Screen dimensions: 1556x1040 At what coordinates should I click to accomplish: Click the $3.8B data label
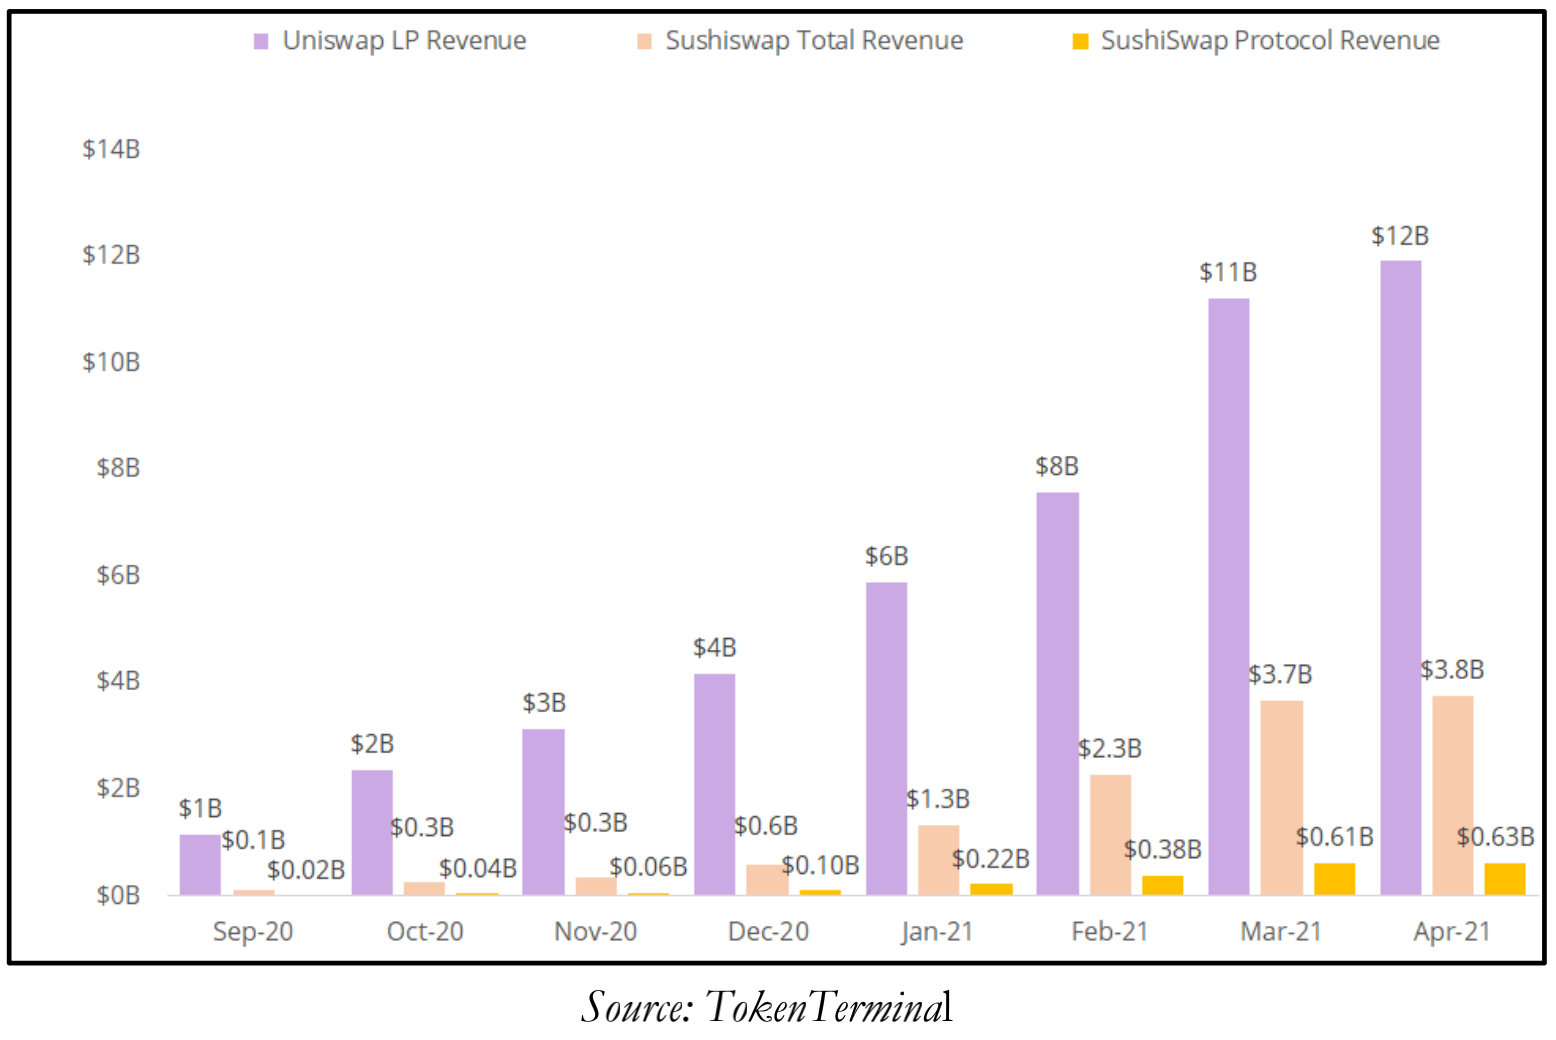click(x=1452, y=670)
